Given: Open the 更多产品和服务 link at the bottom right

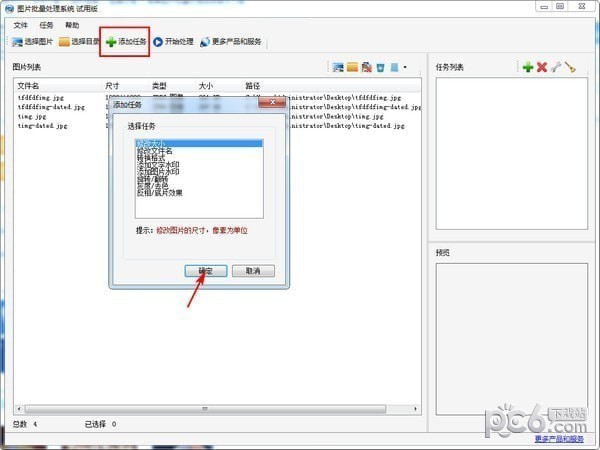Looking at the screenshot, I should (559, 439).
